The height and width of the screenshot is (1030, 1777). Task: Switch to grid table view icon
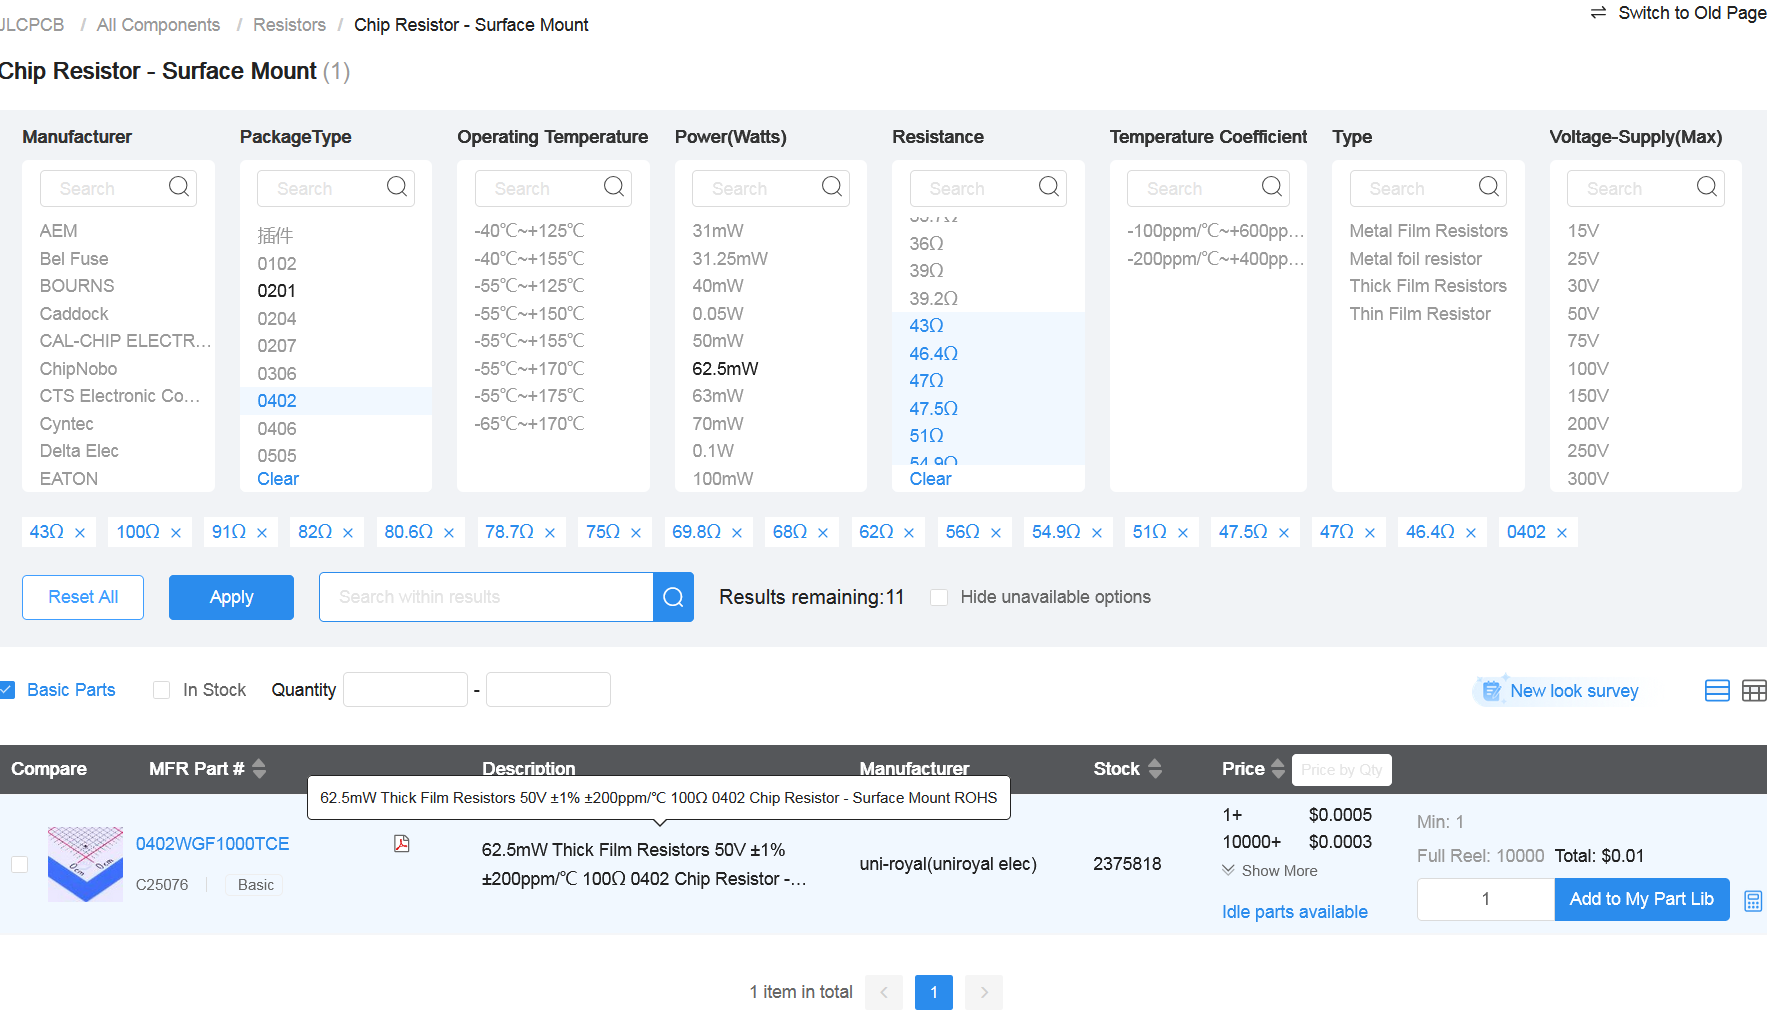pos(1754,691)
